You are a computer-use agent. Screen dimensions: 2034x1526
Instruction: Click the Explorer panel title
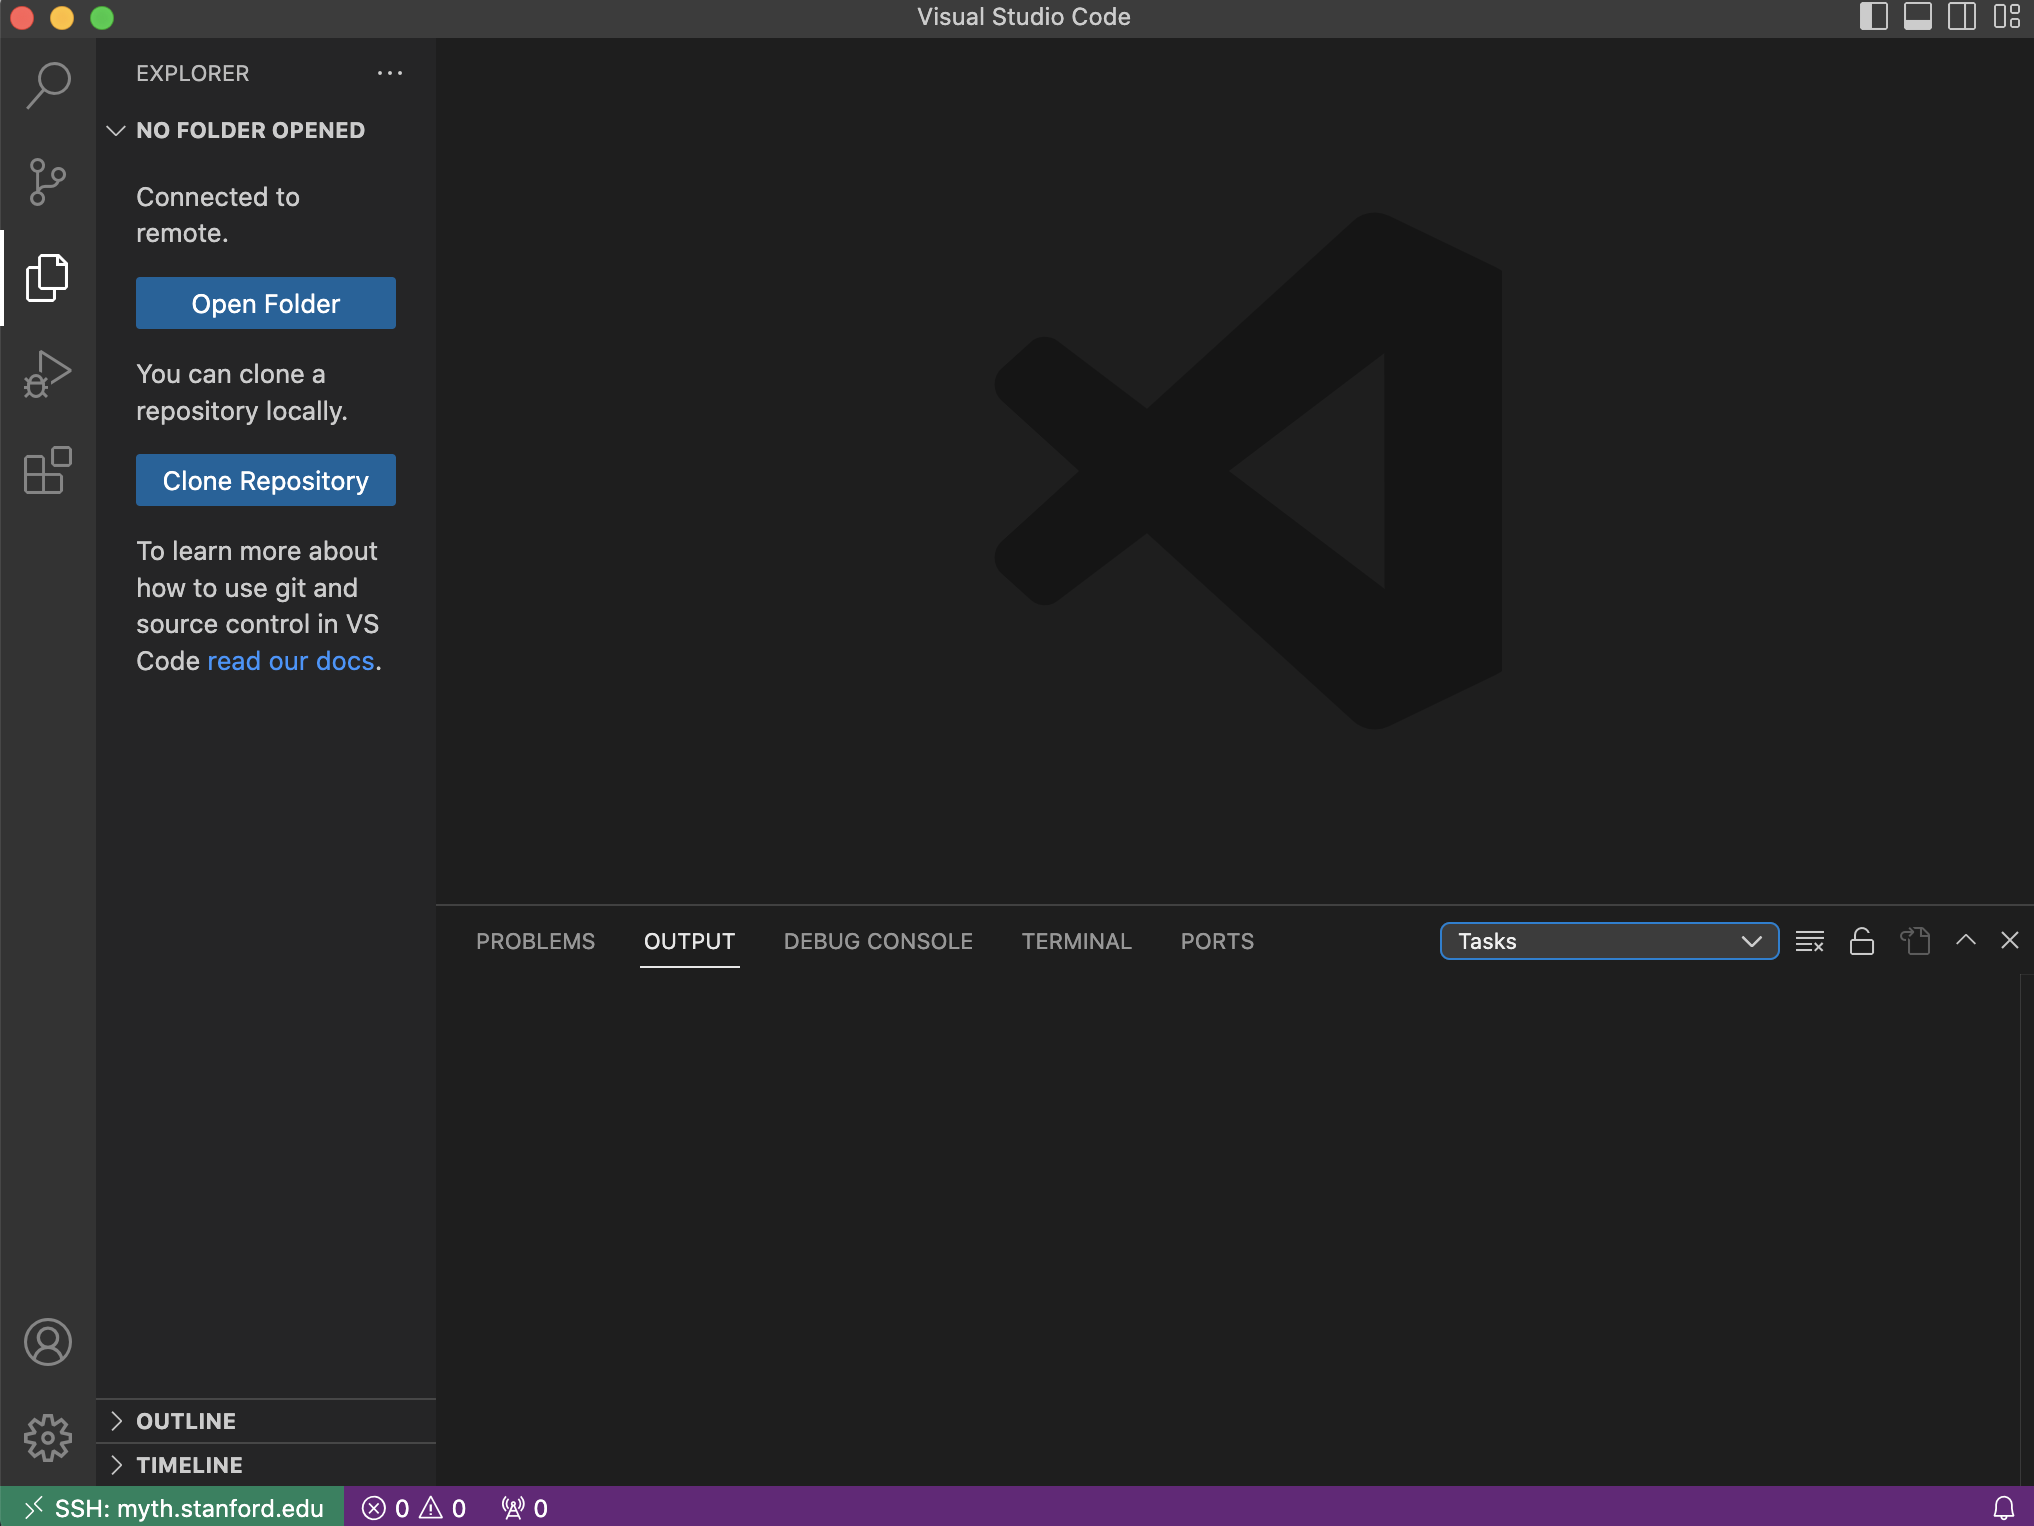[x=193, y=73]
